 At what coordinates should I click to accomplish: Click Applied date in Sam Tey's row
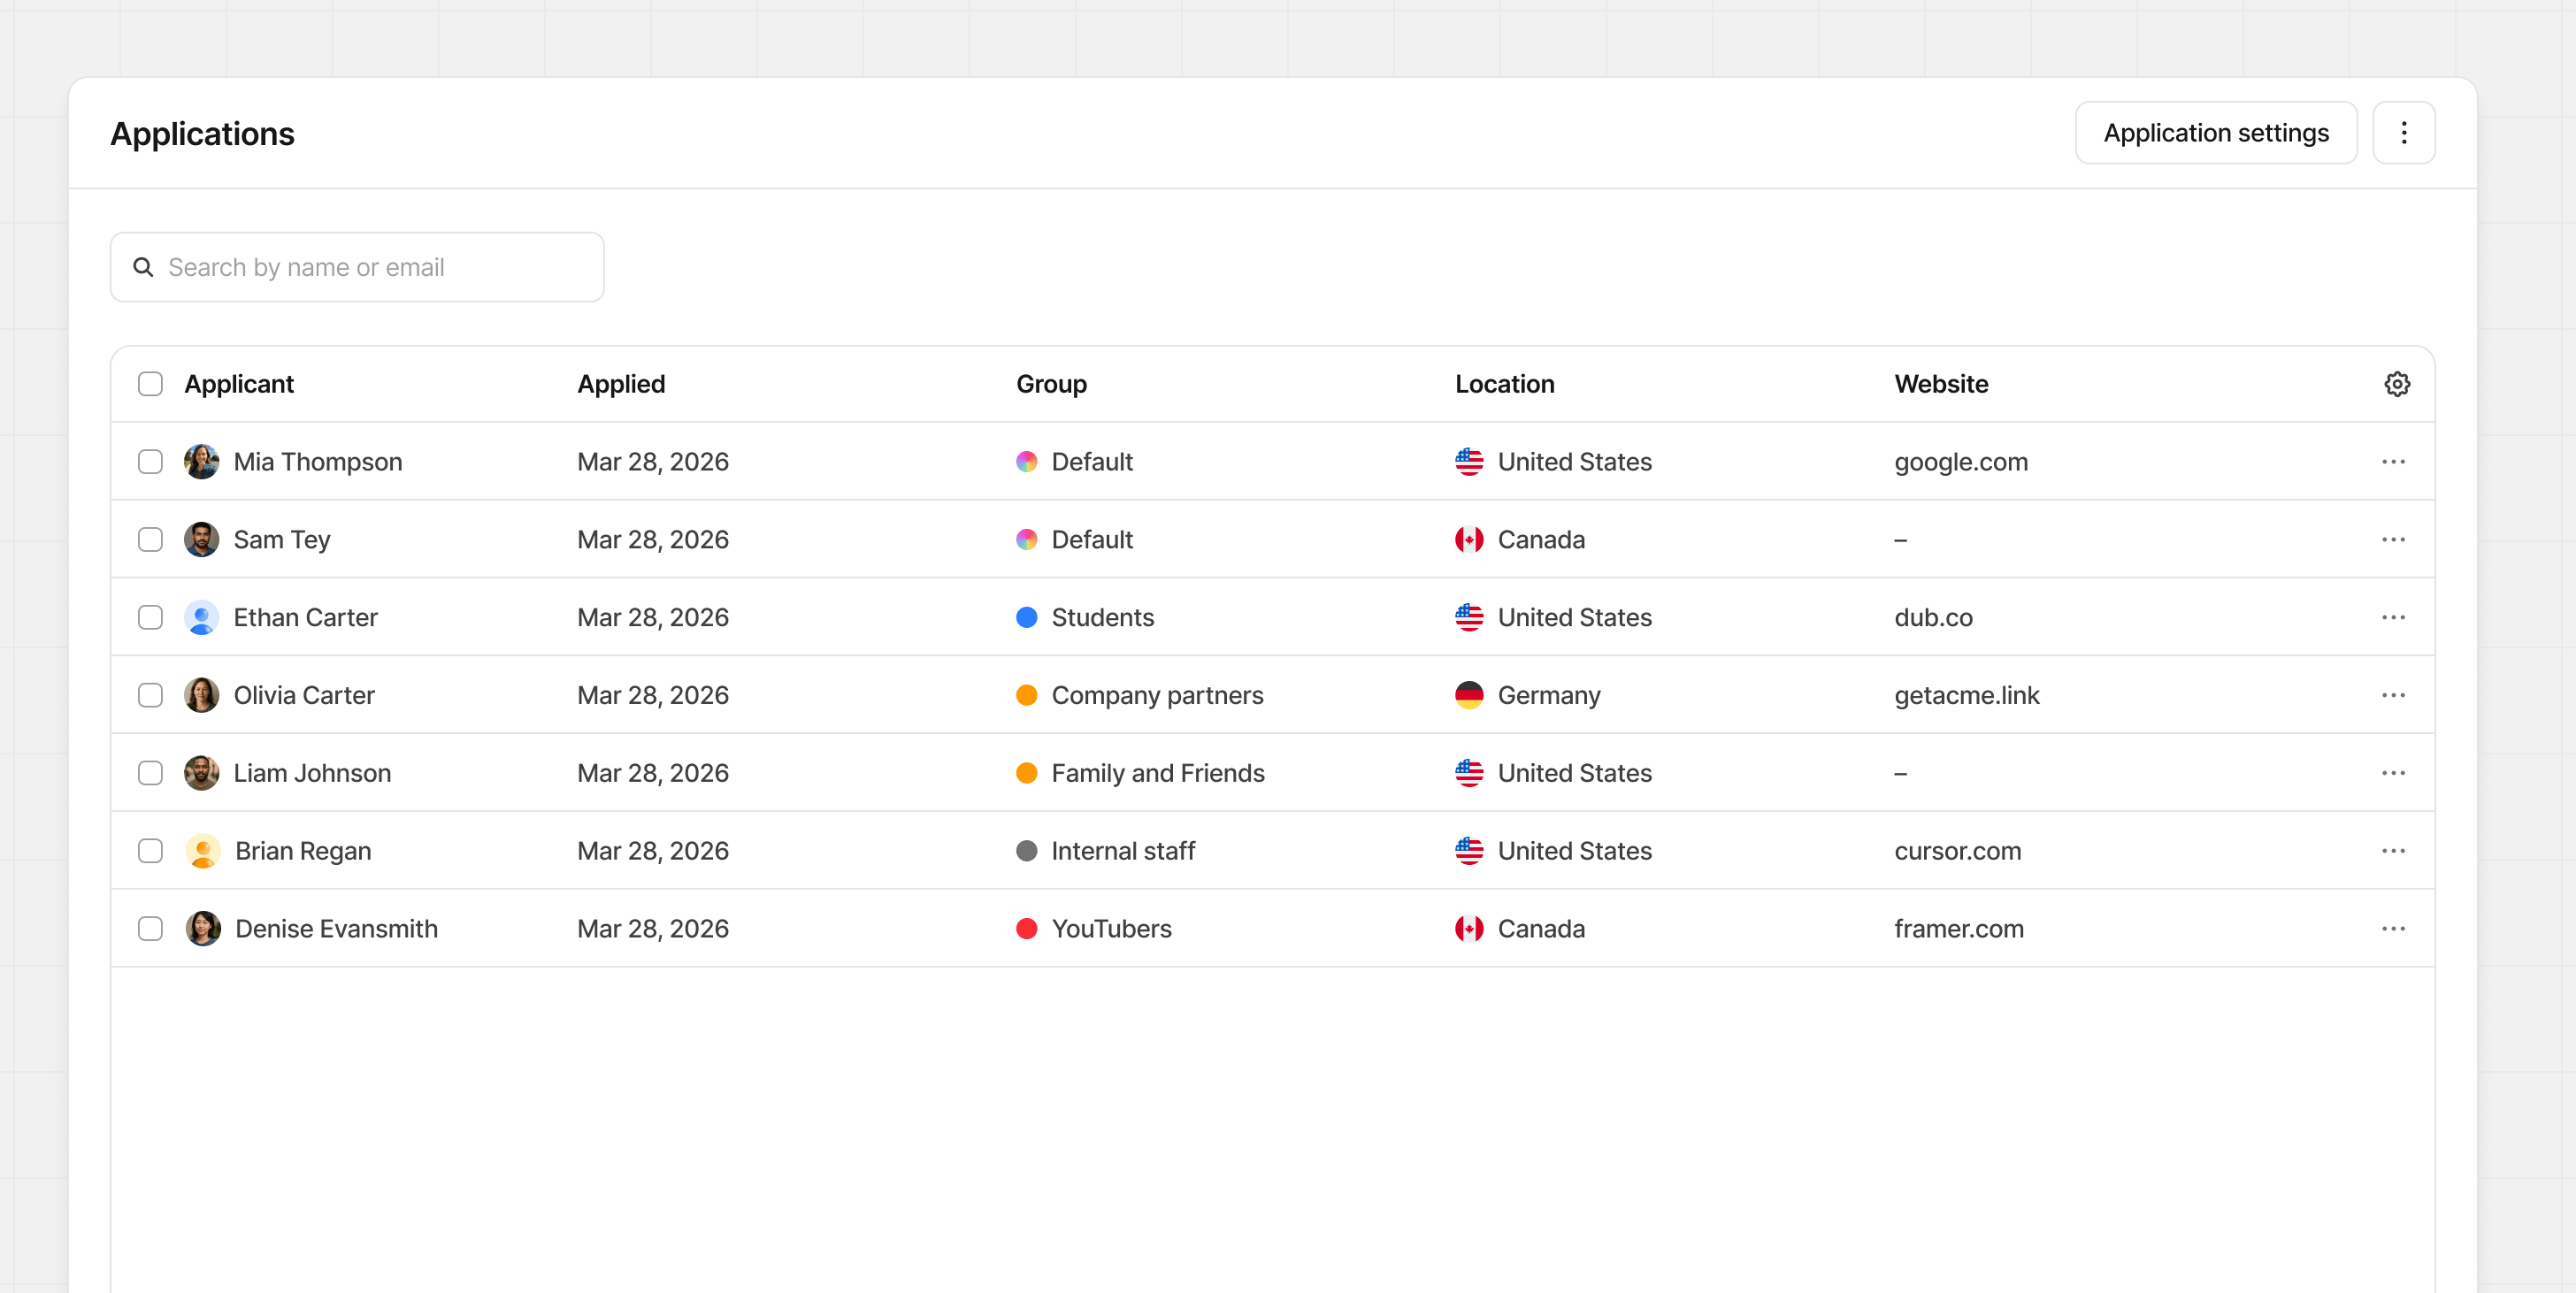click(x=653, y=540)
